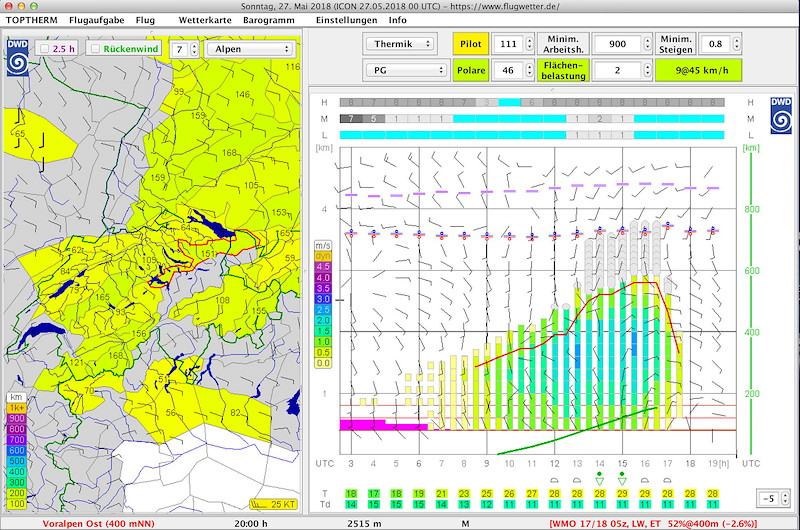
Task: Click the stepper beside Flächenbelastung value 2
Action: pos(647,70)
